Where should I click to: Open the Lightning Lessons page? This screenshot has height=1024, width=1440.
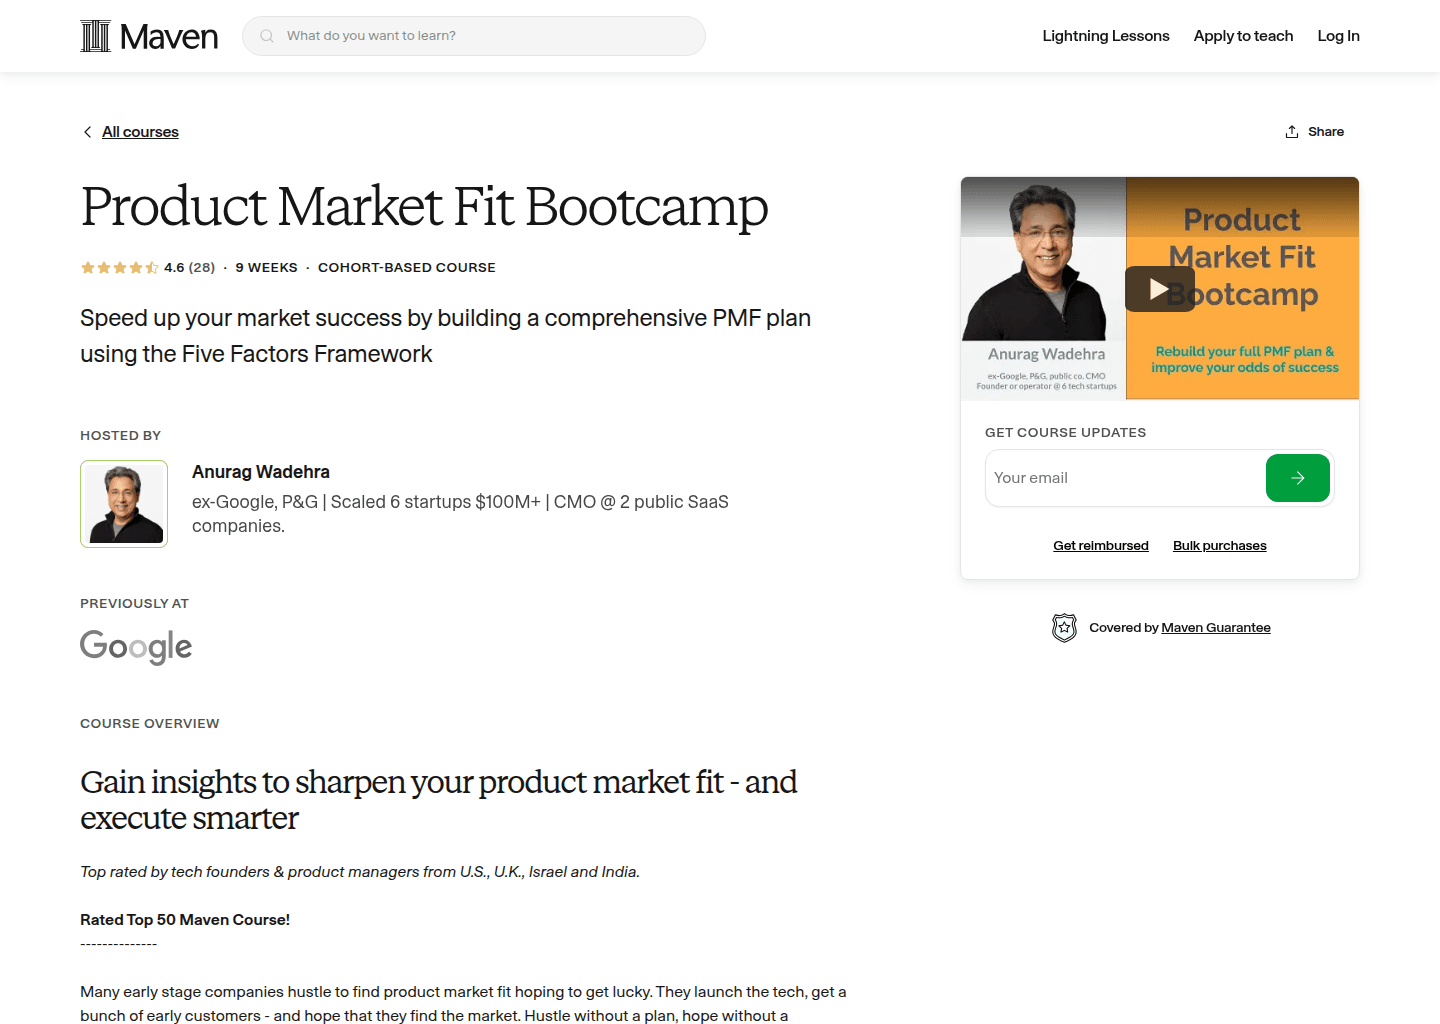1106,36
